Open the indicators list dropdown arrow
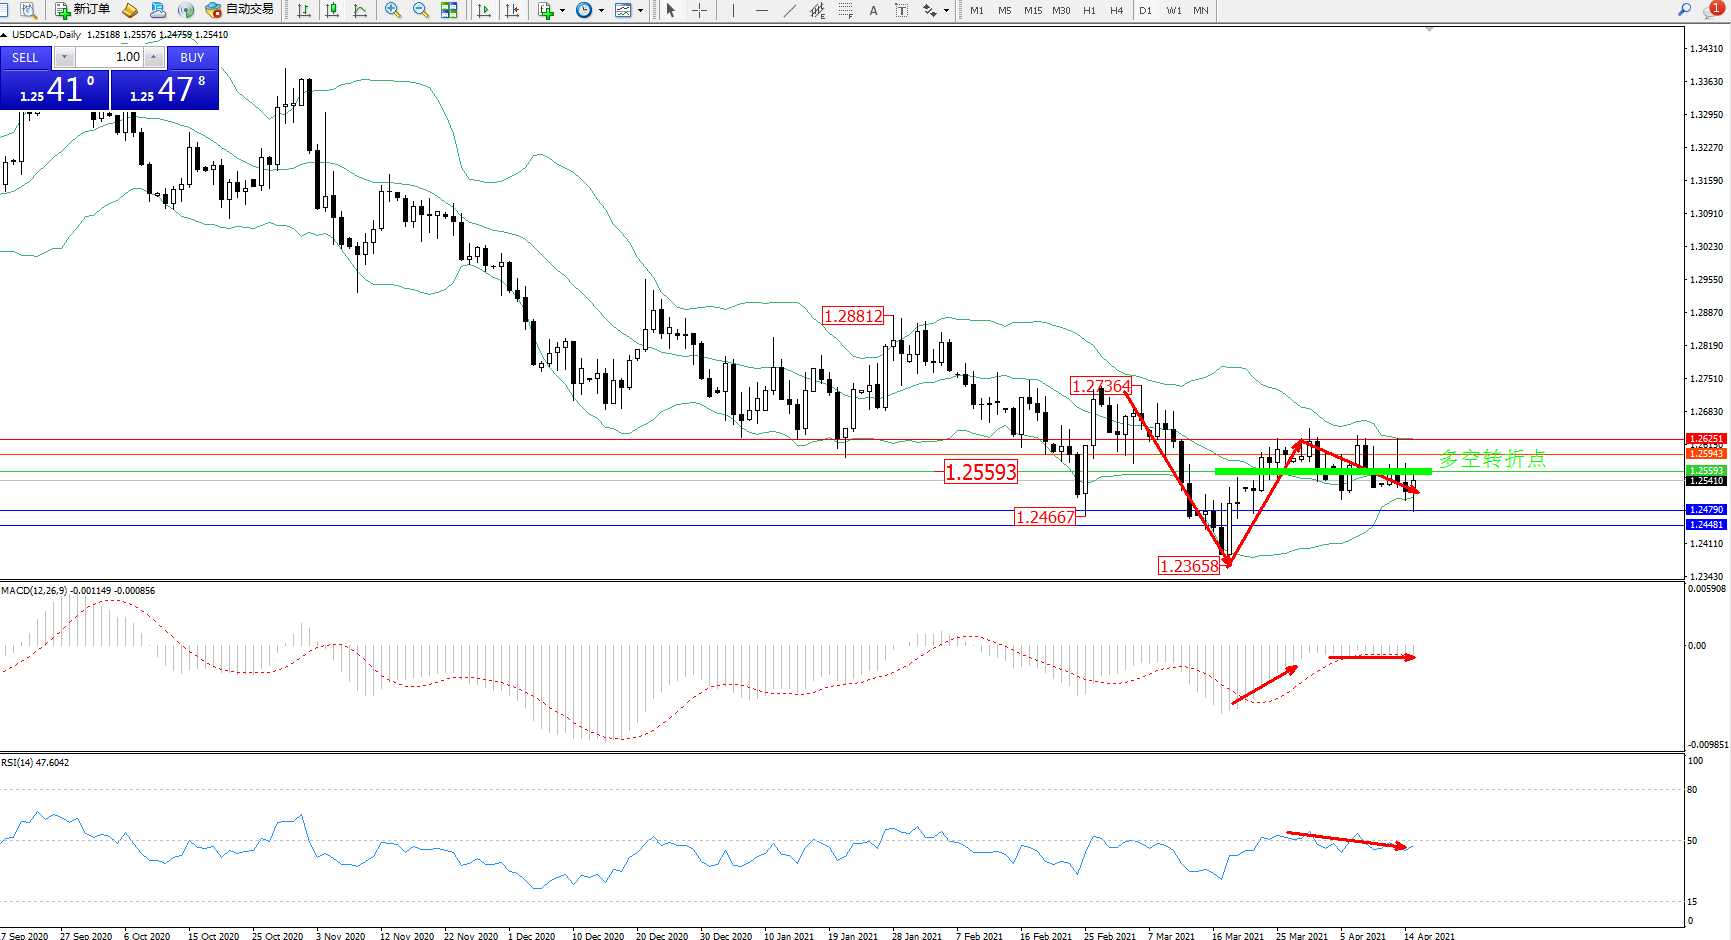 point(562,11)
